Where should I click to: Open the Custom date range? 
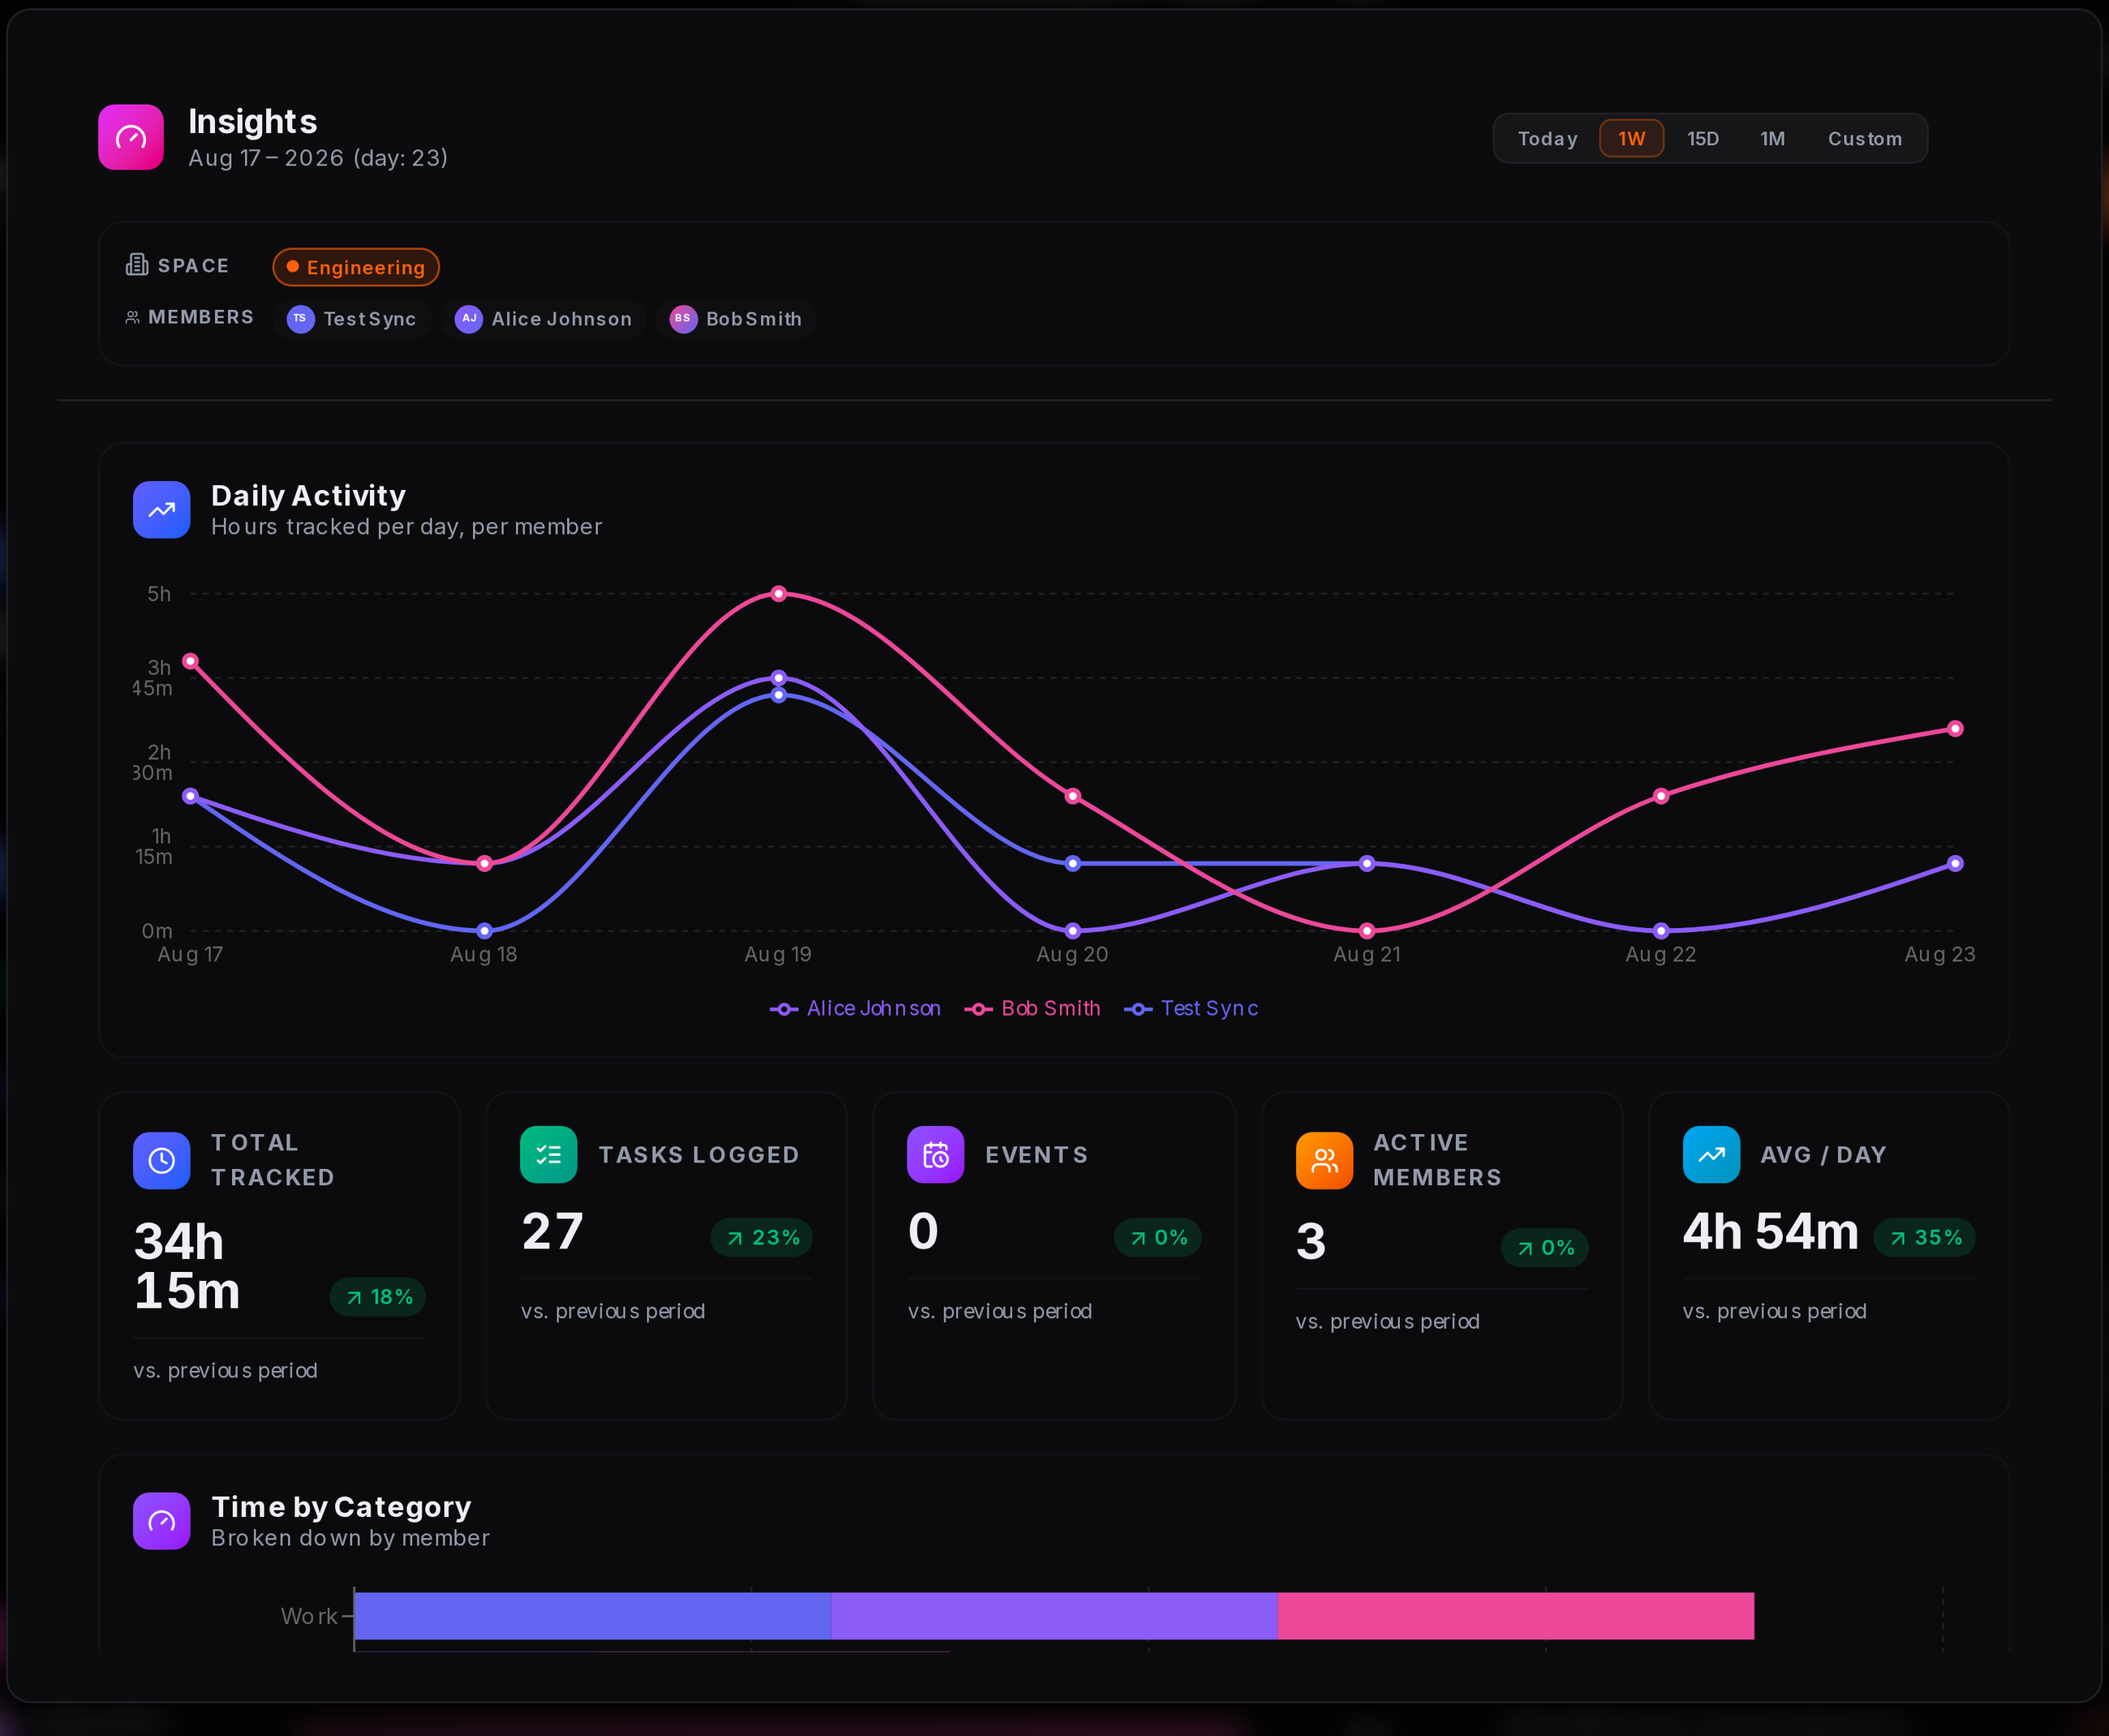pos(1865,139)
